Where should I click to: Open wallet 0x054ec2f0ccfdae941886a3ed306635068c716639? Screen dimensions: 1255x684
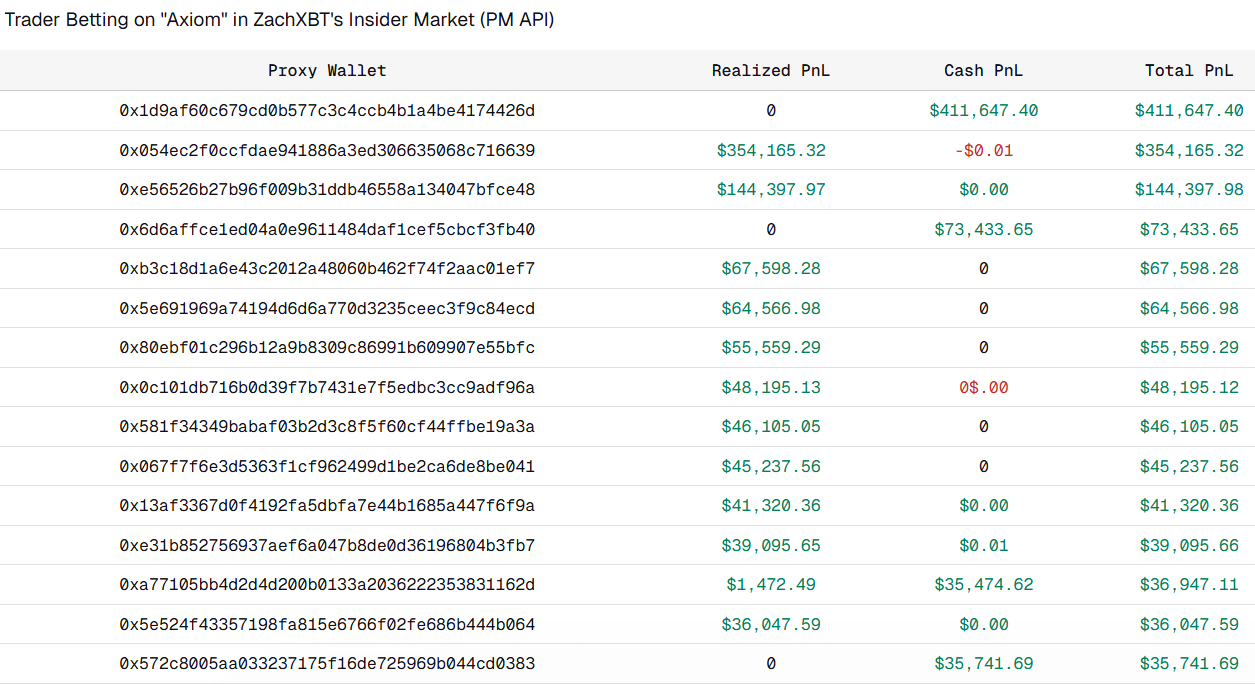[327, 149]
